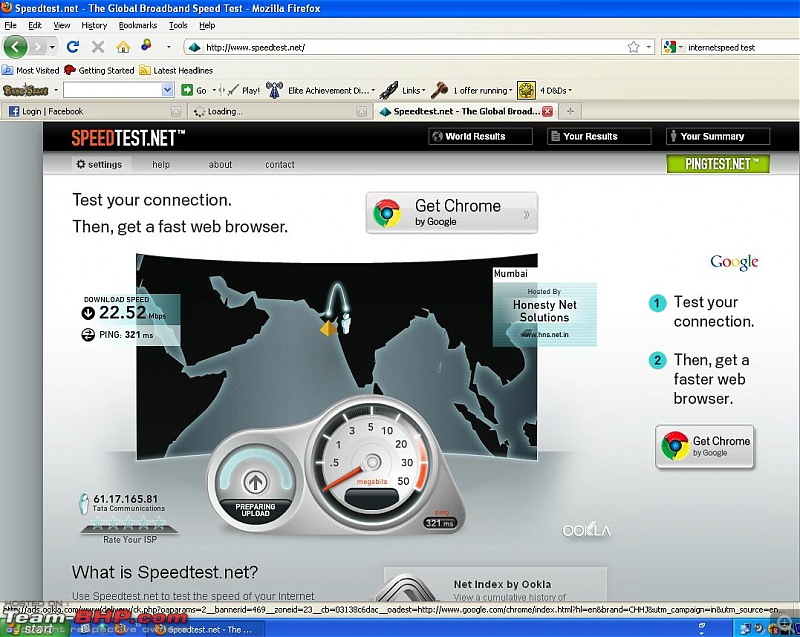Click the Firefox back arrow button

coord(15,47)
